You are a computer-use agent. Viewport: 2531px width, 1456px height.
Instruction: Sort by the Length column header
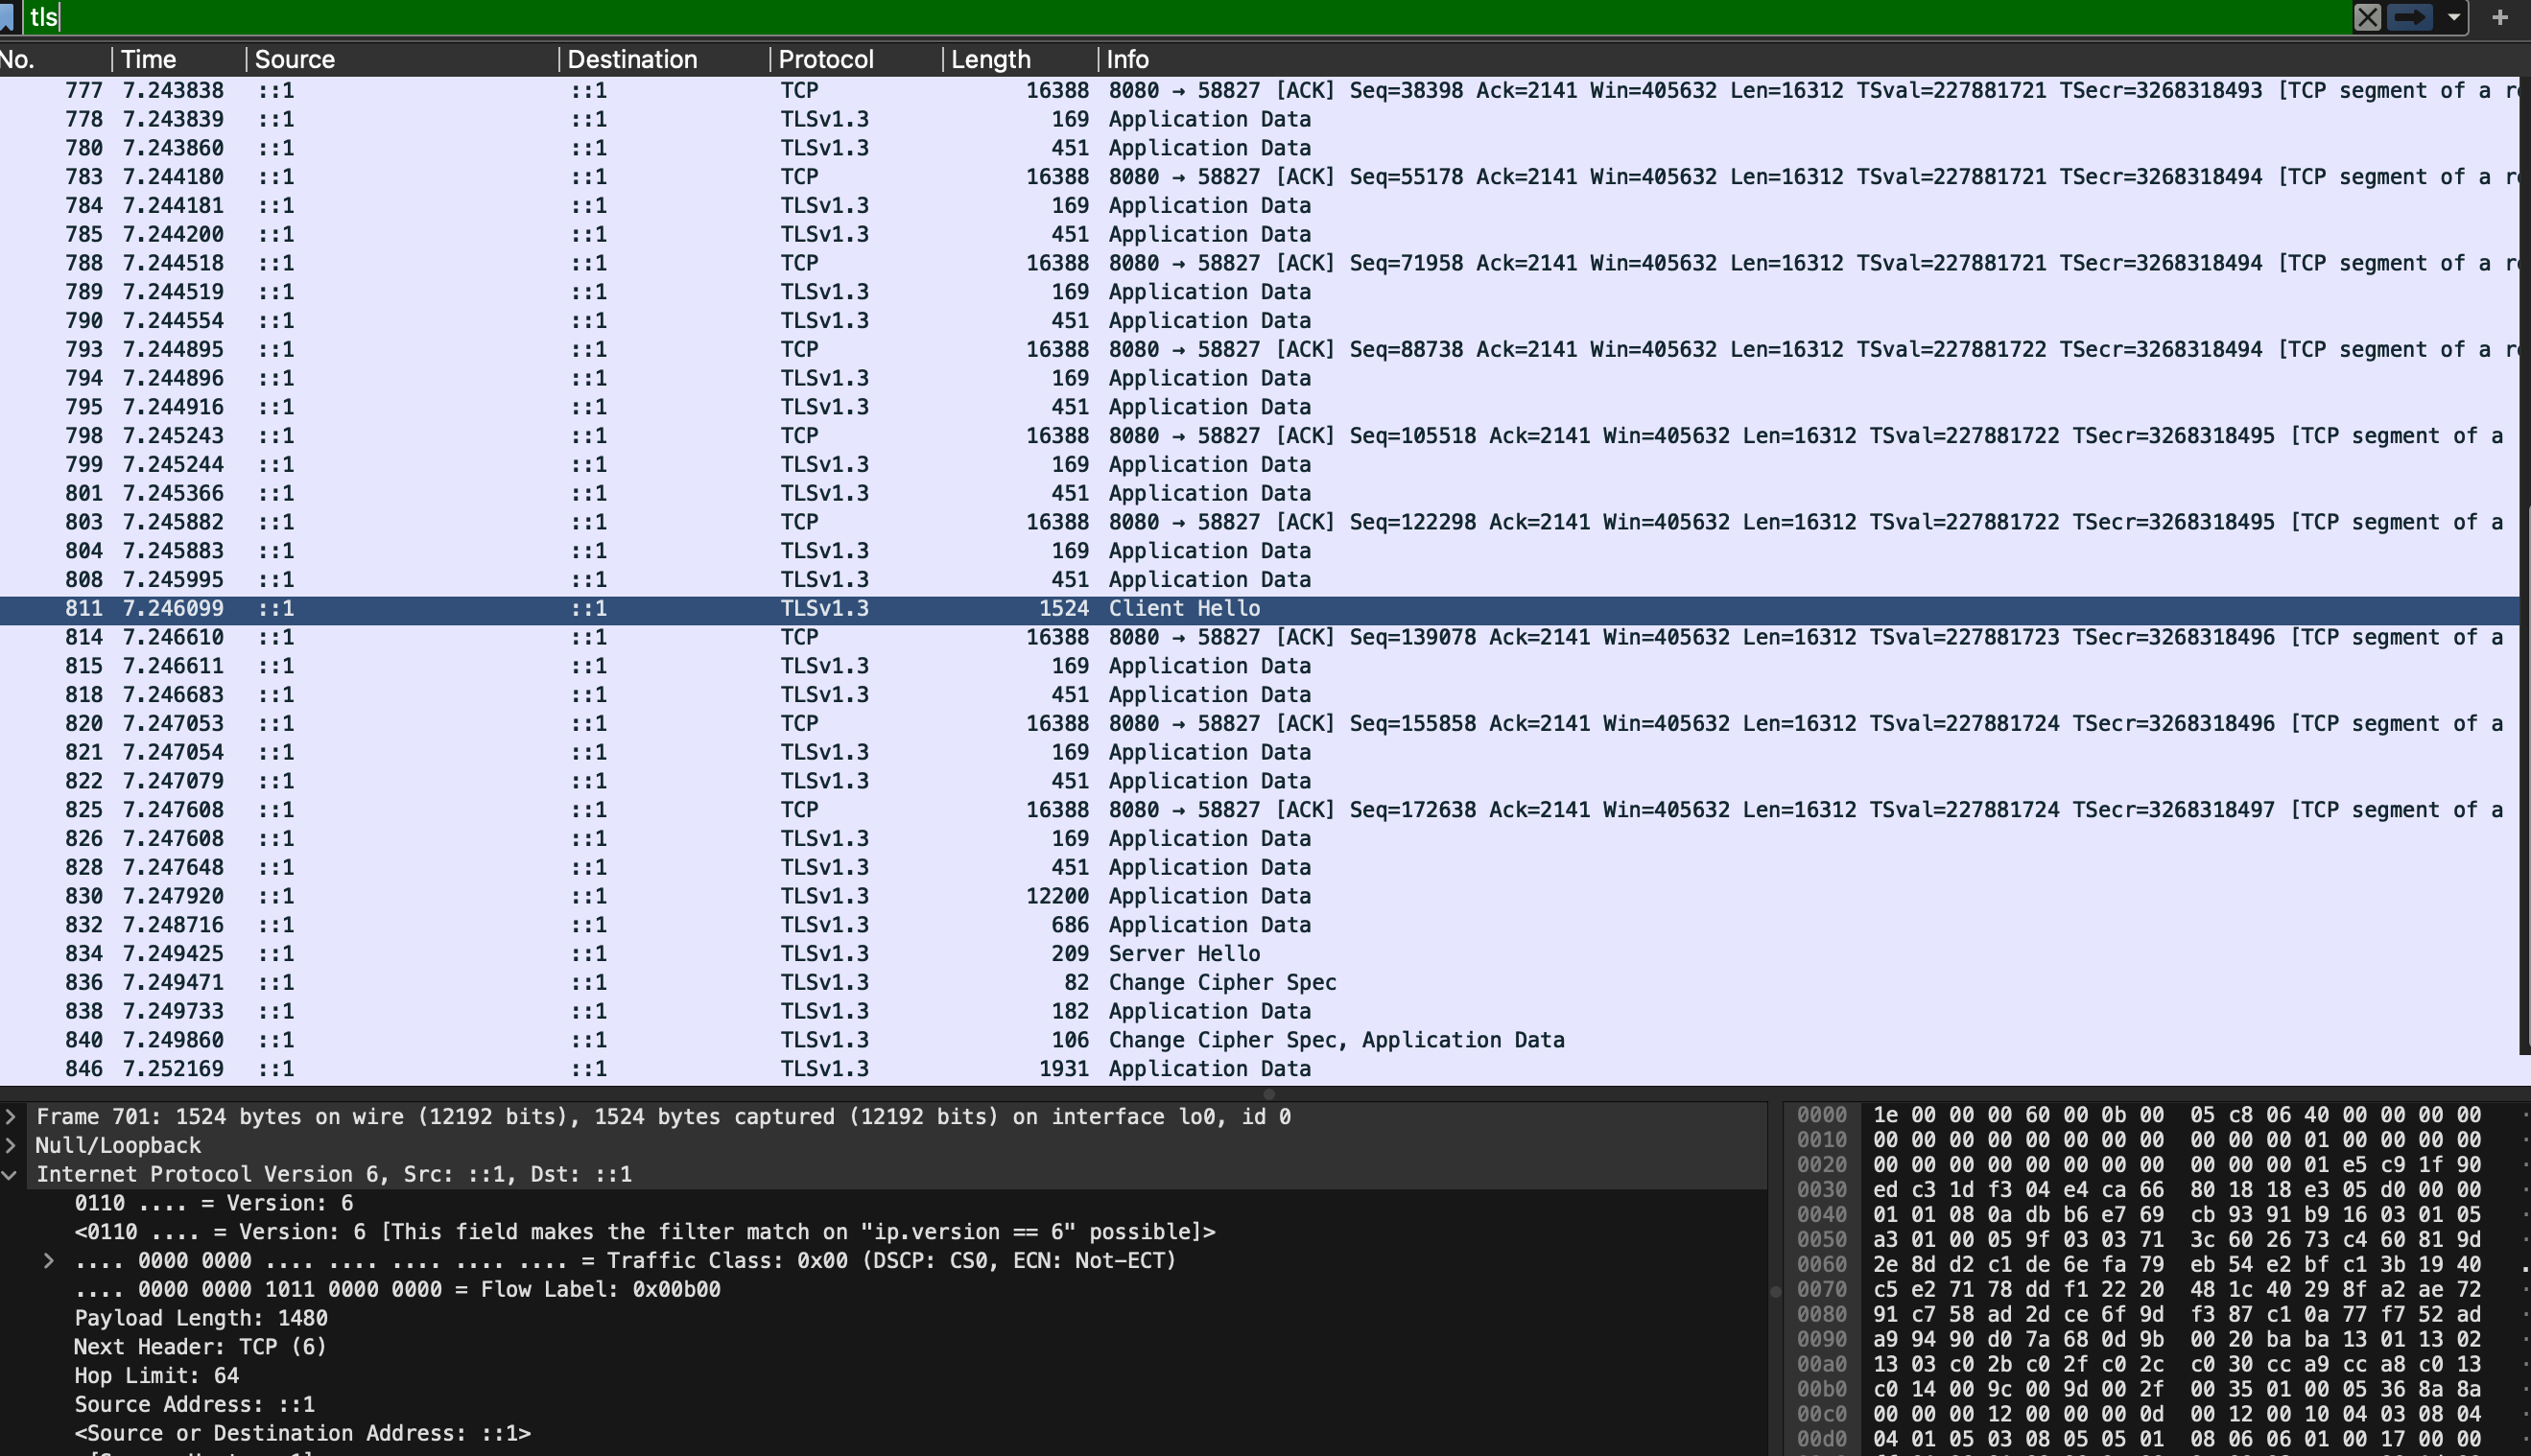[1020, 59]
